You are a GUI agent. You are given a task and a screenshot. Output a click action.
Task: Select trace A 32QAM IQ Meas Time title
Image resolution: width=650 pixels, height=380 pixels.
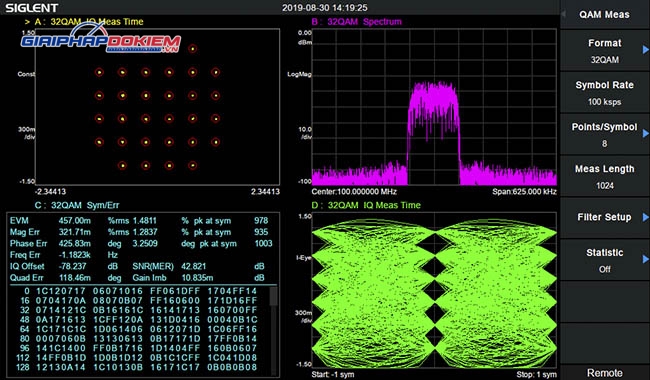pos(89,22)
